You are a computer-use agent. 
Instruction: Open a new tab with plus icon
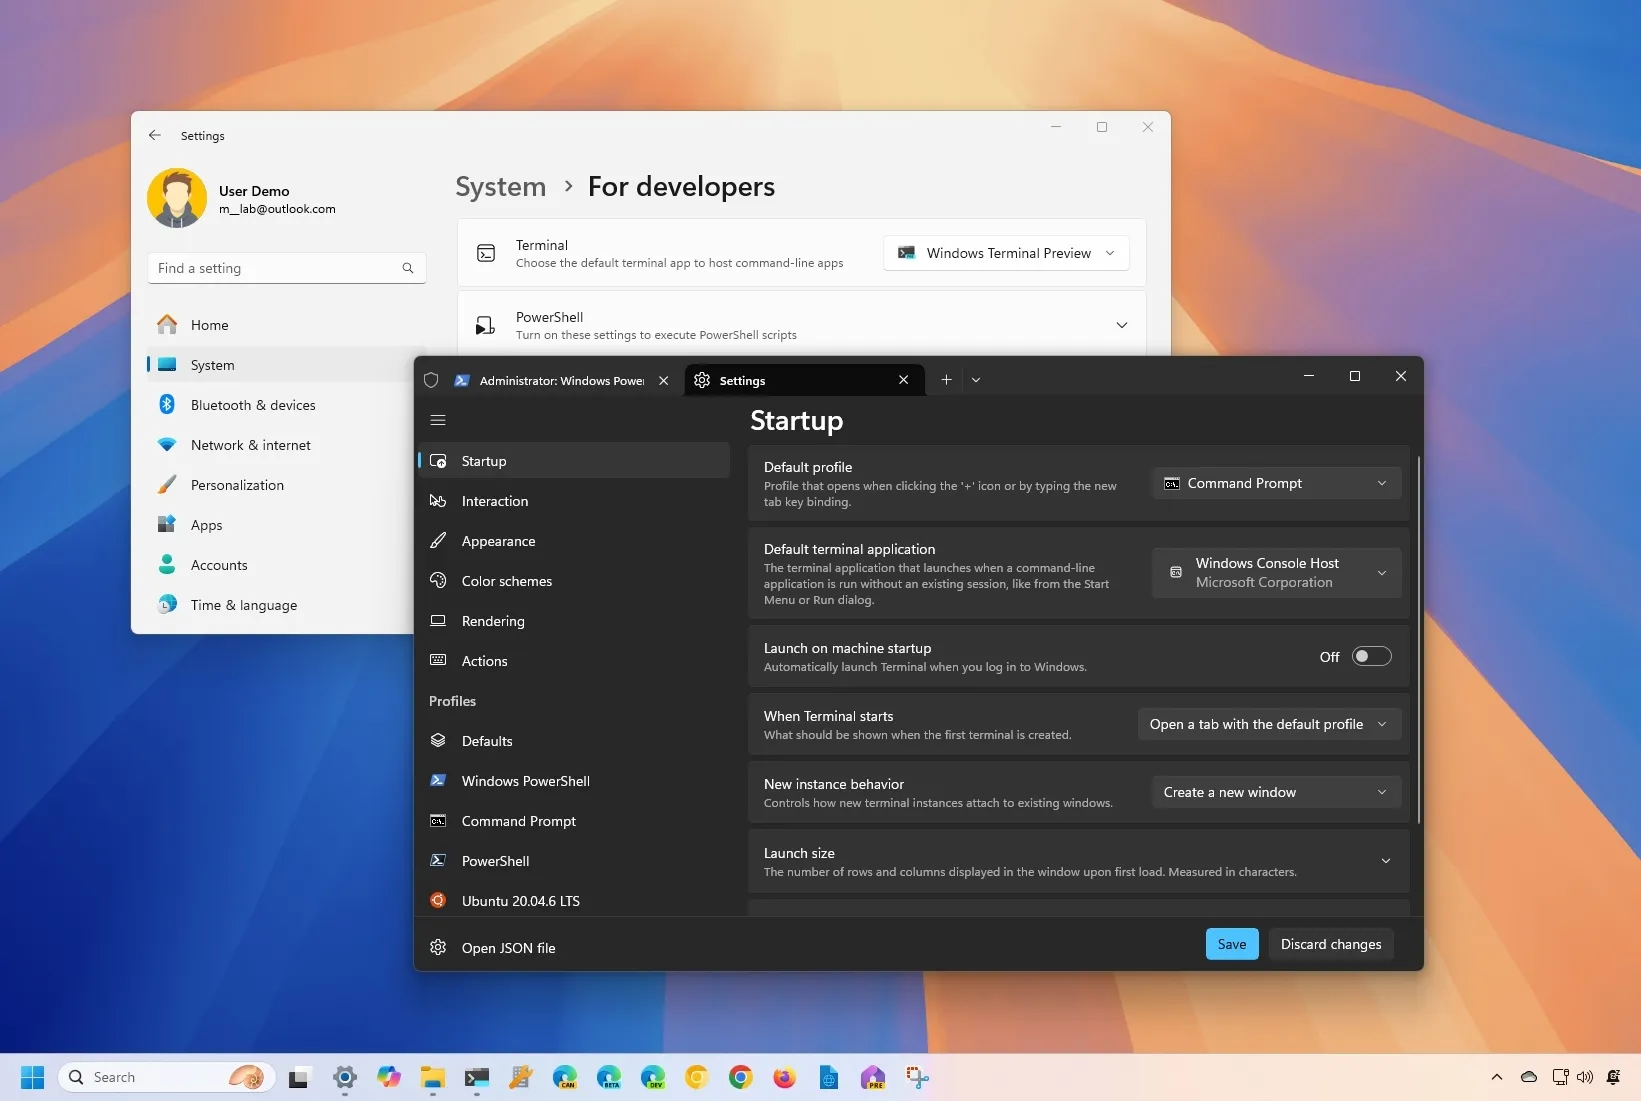coord(946,380)
